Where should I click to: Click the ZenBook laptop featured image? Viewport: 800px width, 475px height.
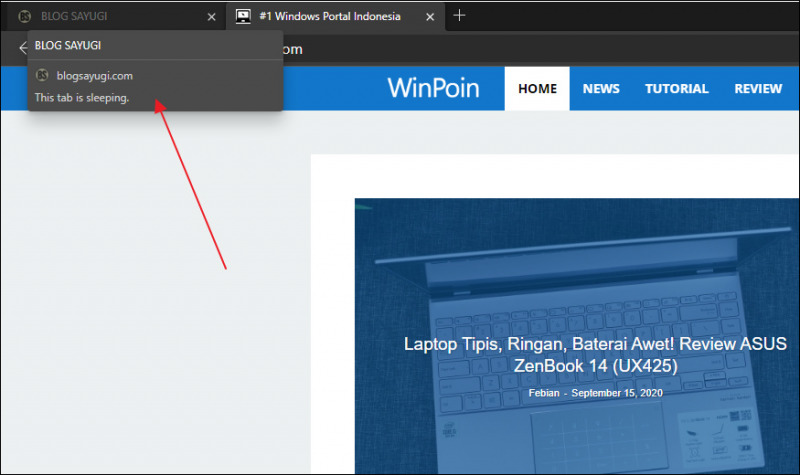[x=577, y=336]
